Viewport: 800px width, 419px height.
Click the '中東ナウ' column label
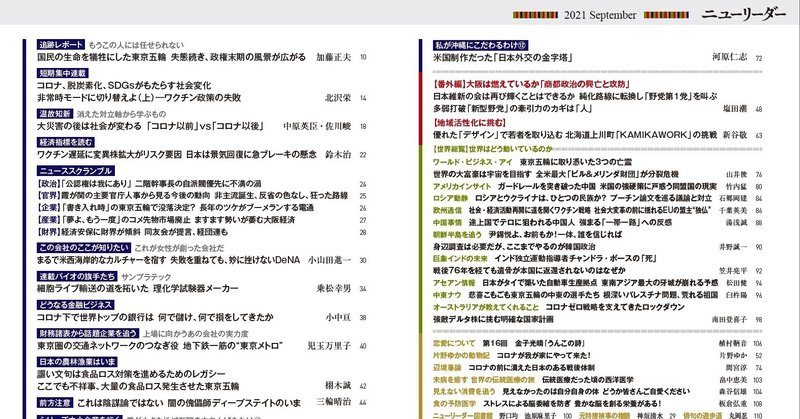[x=447, y=295]
